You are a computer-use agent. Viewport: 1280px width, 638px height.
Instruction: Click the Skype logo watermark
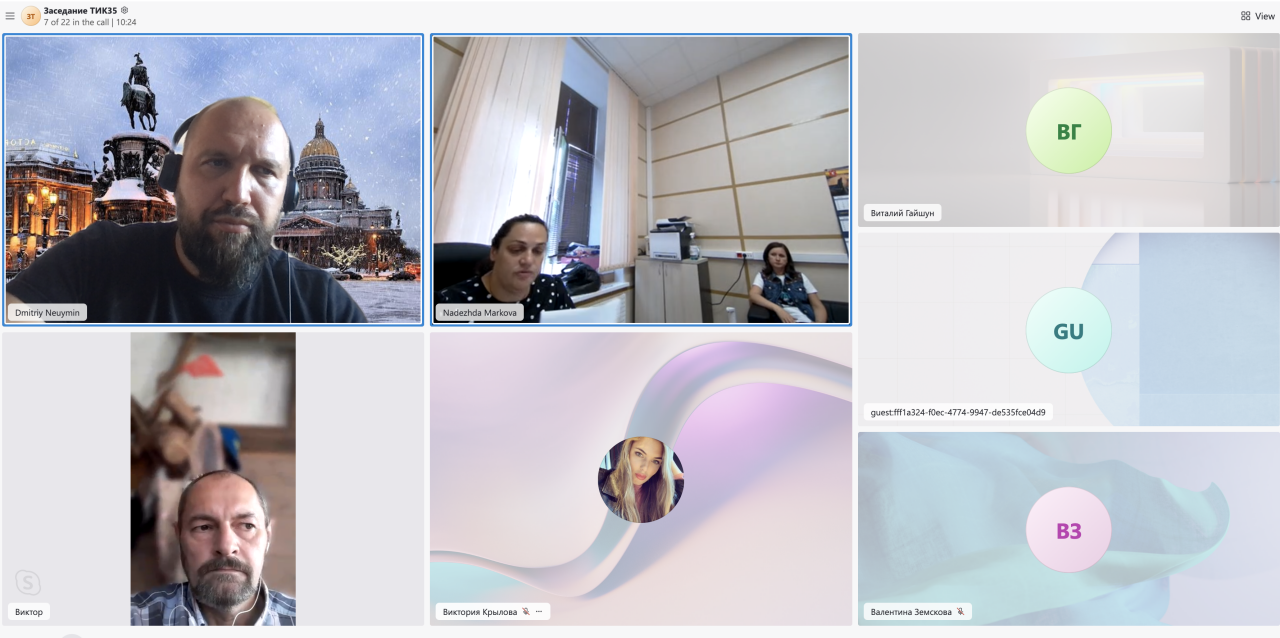pos(28,582)
